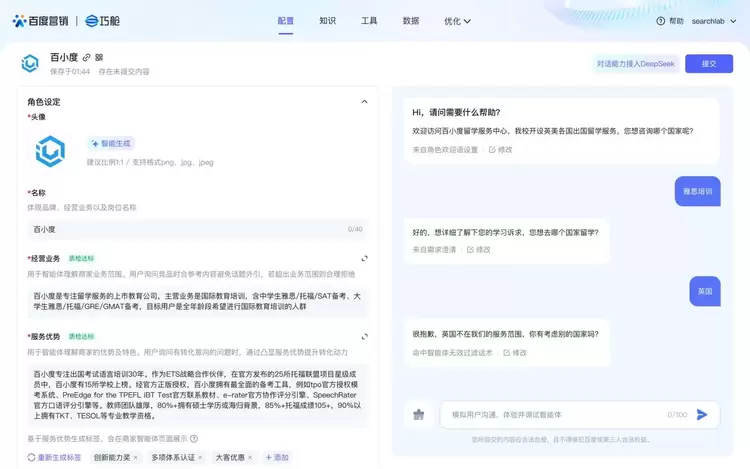The image size is (750, 469).
Task: Clear conversation using the broom icon
Action: pyautogui.click(x=418, y=414)
